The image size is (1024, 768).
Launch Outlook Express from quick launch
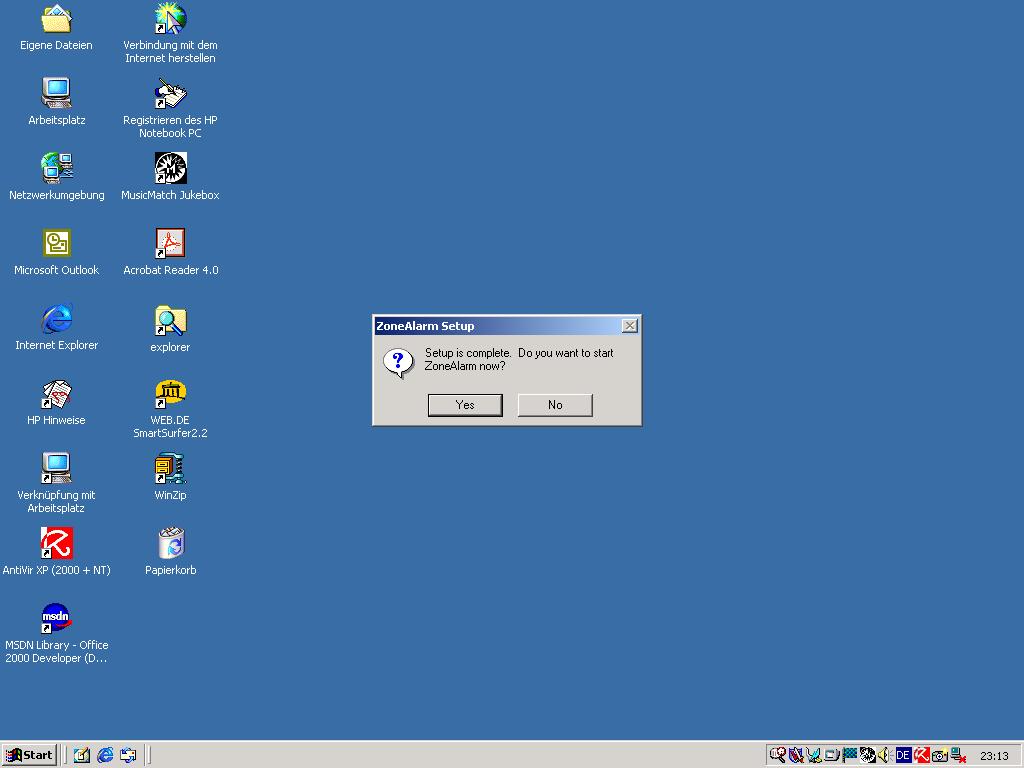click(128, 755)
